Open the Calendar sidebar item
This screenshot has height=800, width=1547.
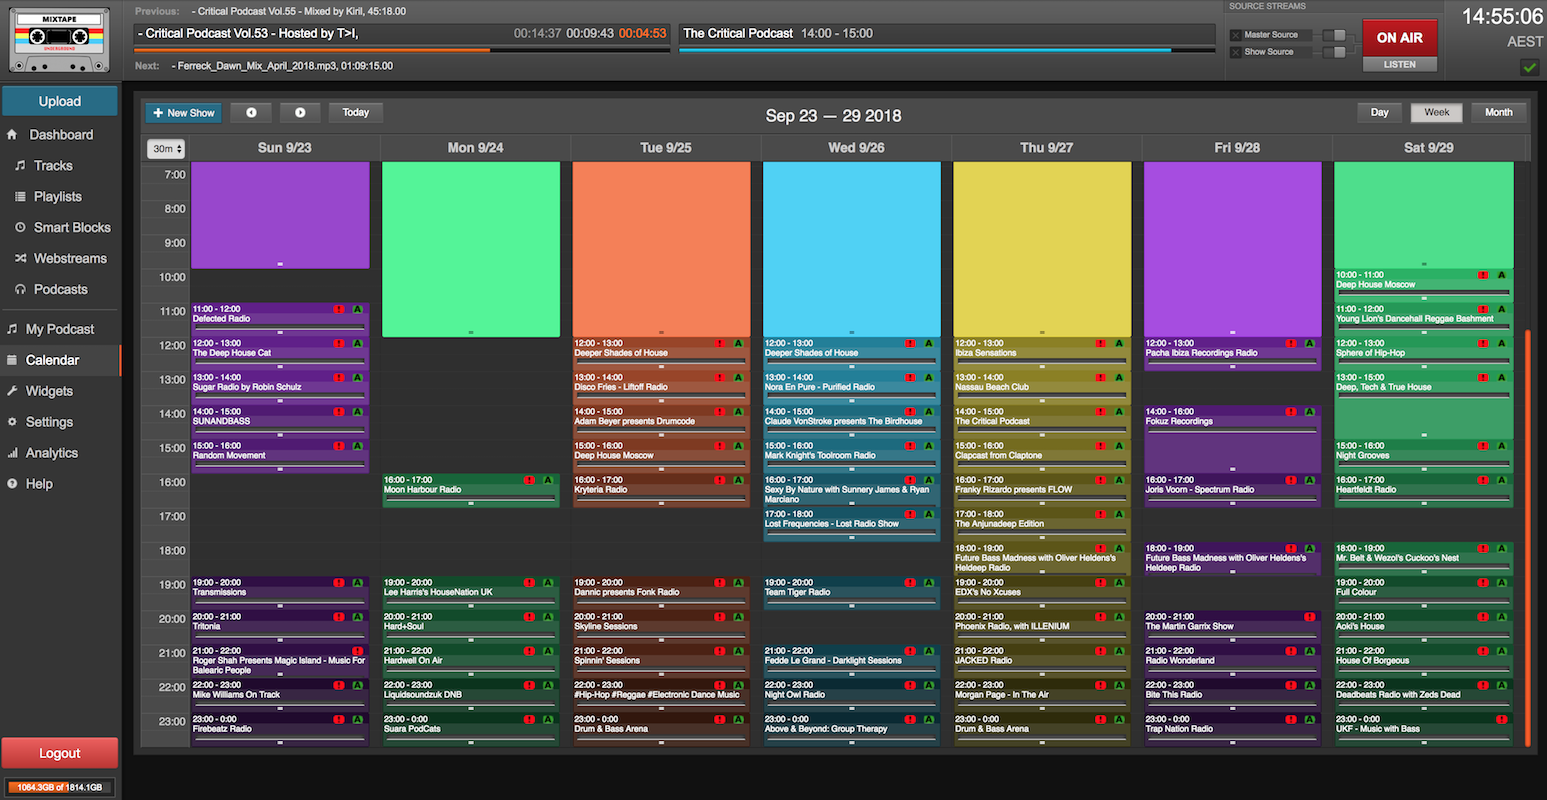60,360
